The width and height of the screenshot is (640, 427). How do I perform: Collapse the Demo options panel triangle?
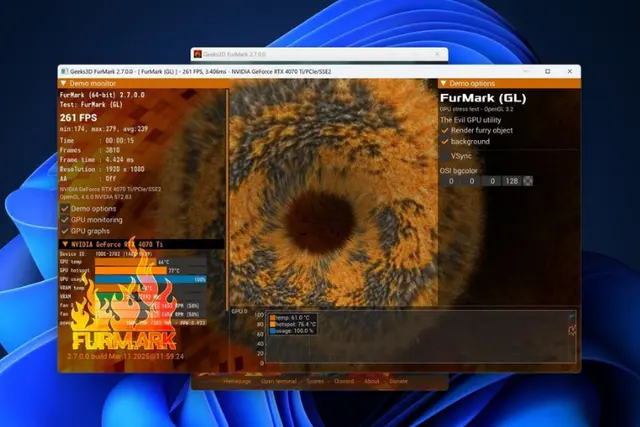tap(443, 83)
